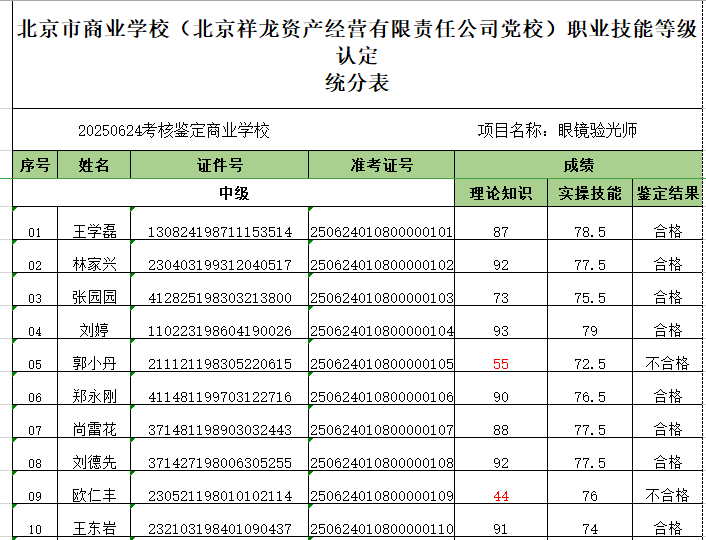
Task: Click theory score 90 for 郑永刚
Action: point(501,397)
